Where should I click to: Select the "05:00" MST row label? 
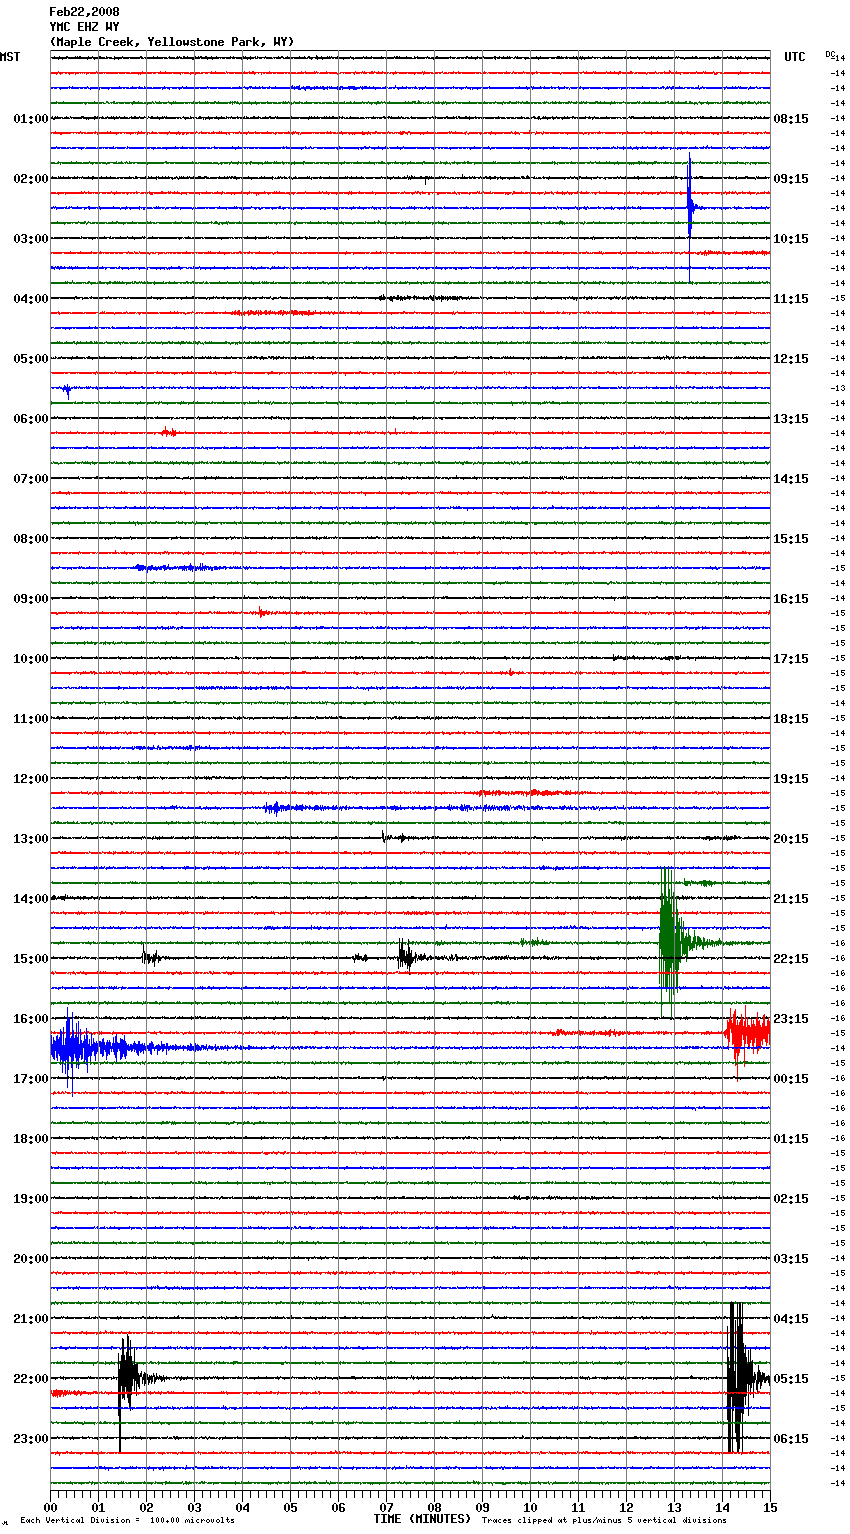point(31,359)
